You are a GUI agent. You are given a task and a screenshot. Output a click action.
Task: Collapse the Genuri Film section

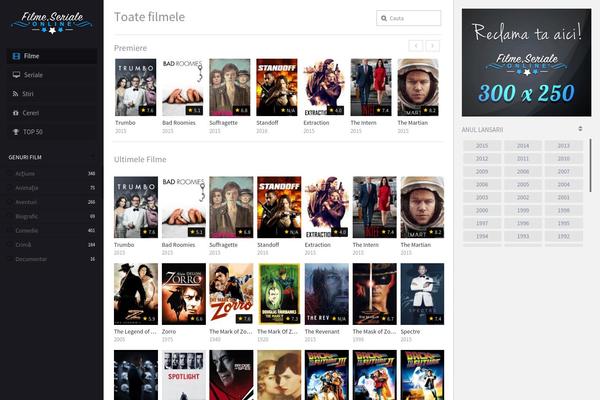point(92,157)
